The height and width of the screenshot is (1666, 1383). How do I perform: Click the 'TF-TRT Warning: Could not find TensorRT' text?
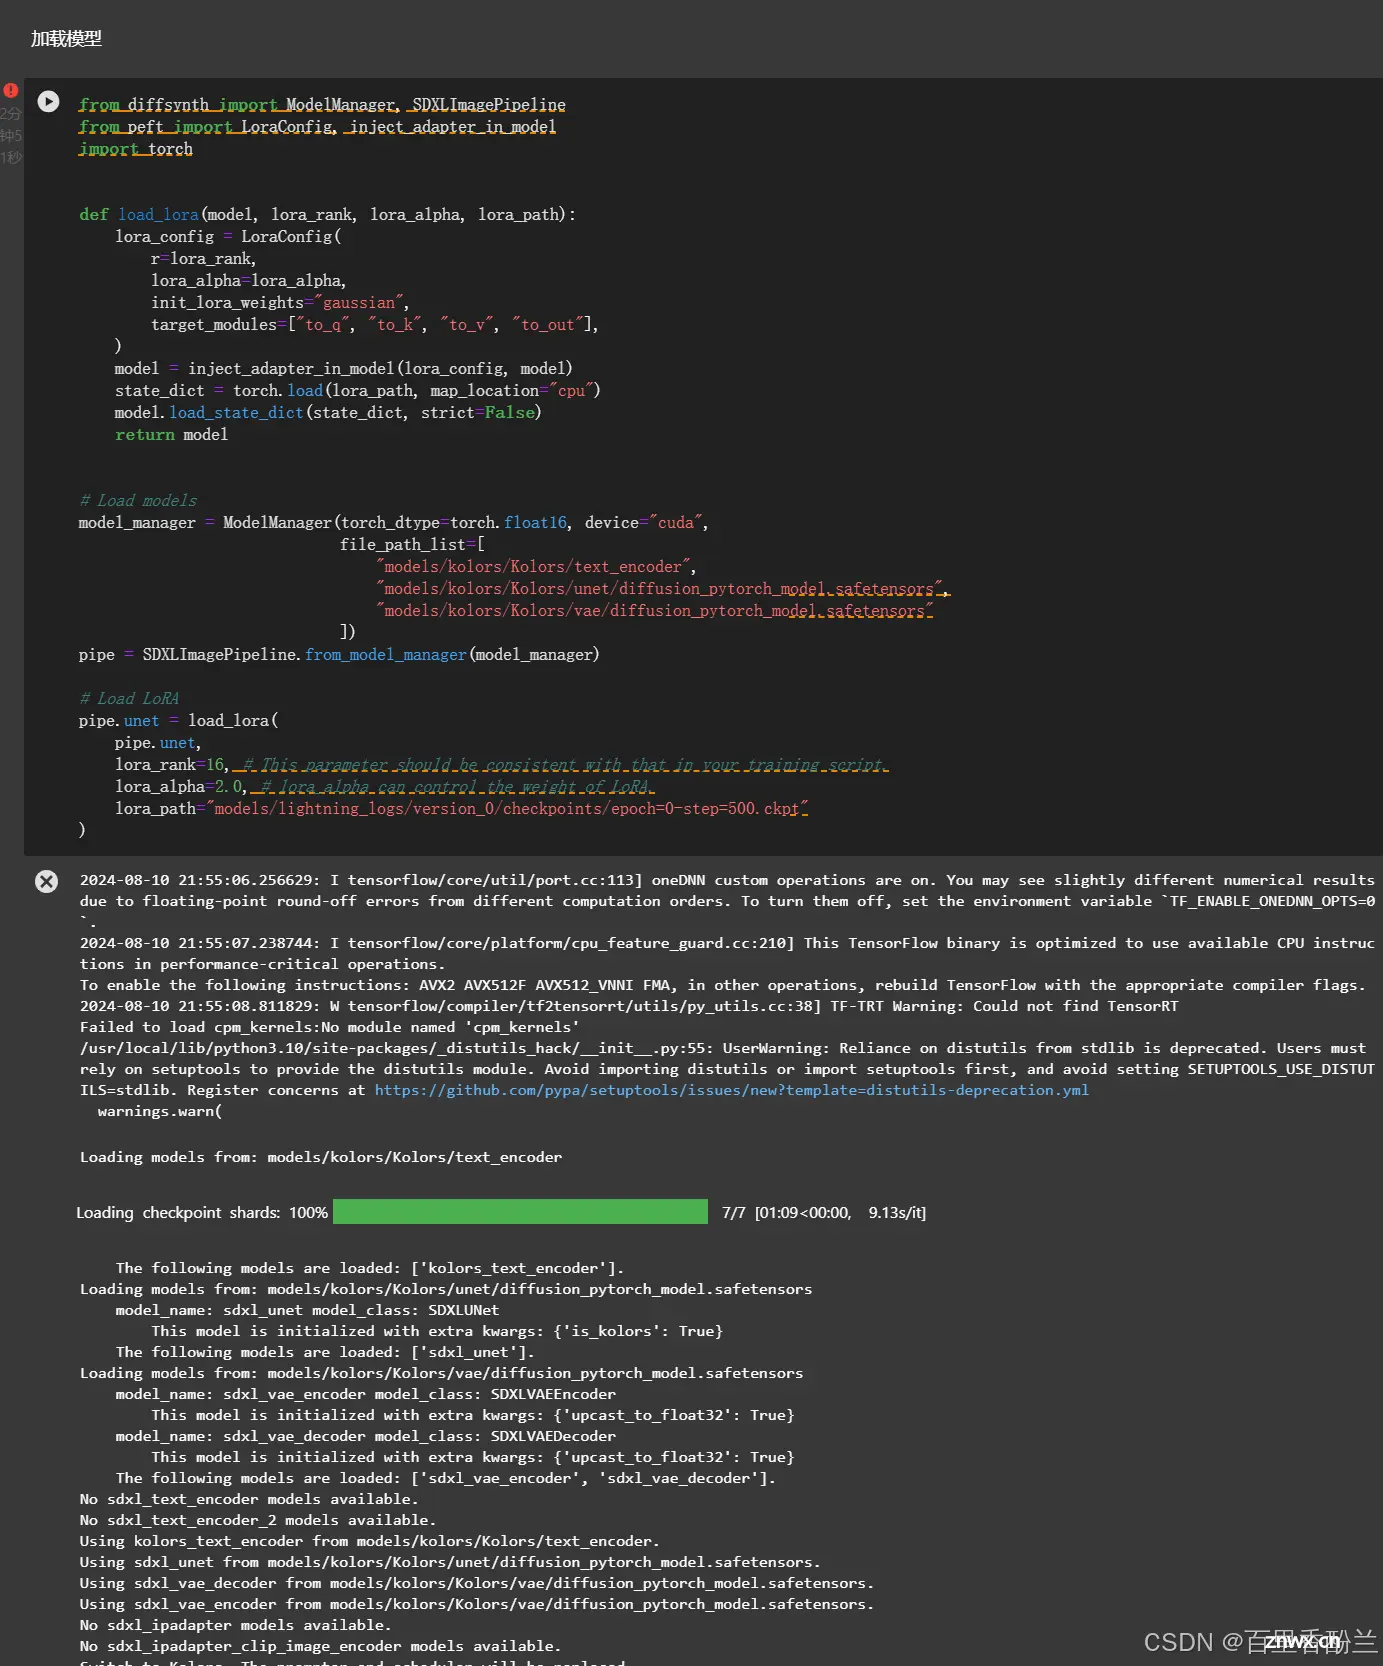point(1004,1006)
